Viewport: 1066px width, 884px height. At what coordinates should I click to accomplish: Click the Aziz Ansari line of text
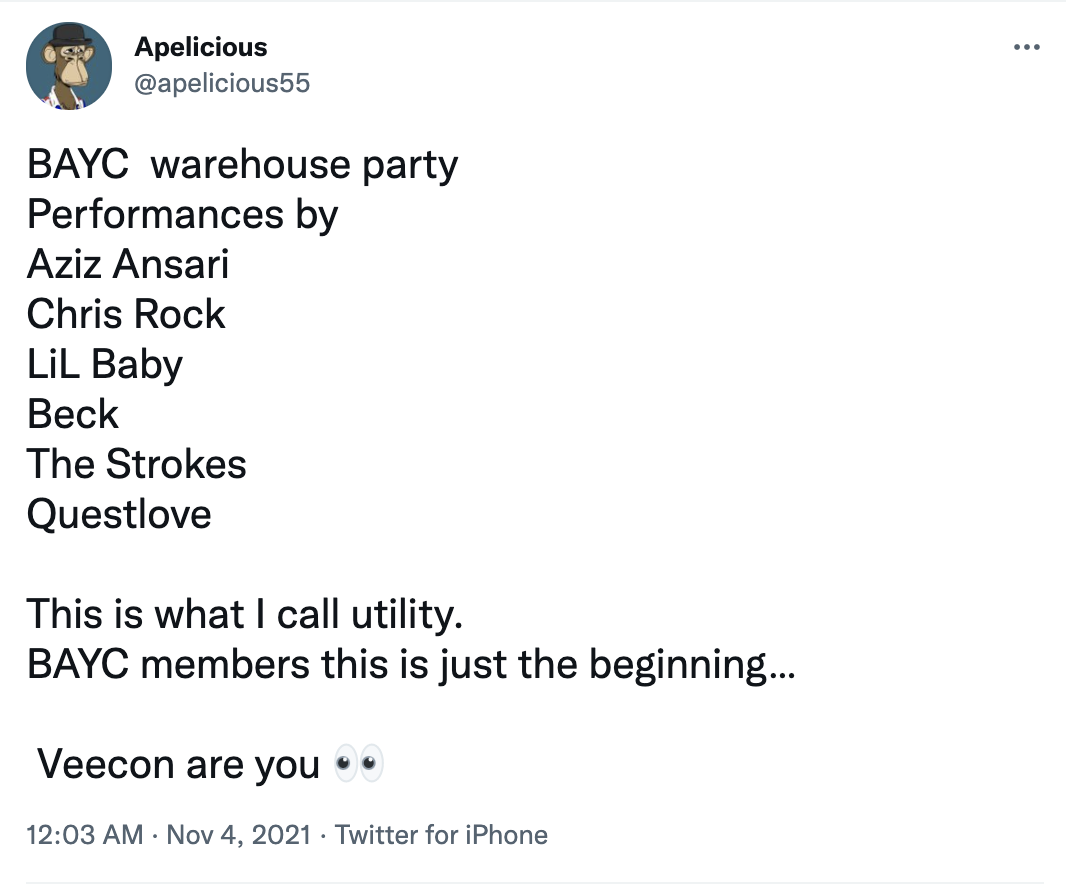click(x=128, y=264)
